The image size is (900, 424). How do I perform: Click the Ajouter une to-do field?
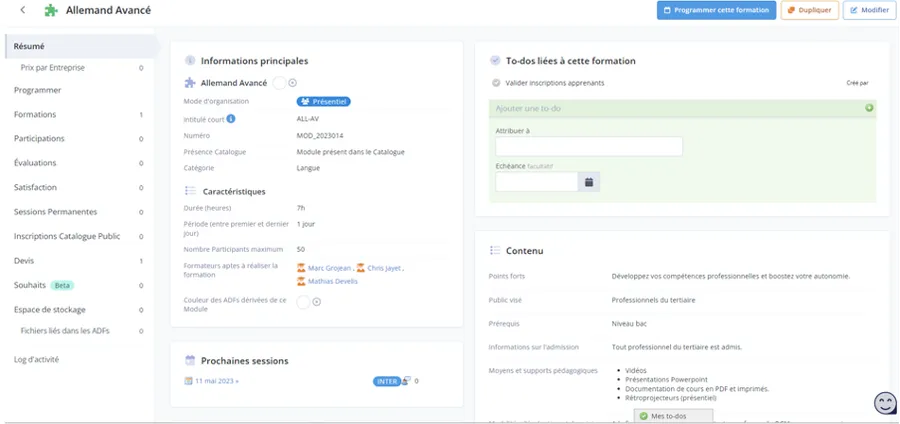pos(678,108)
